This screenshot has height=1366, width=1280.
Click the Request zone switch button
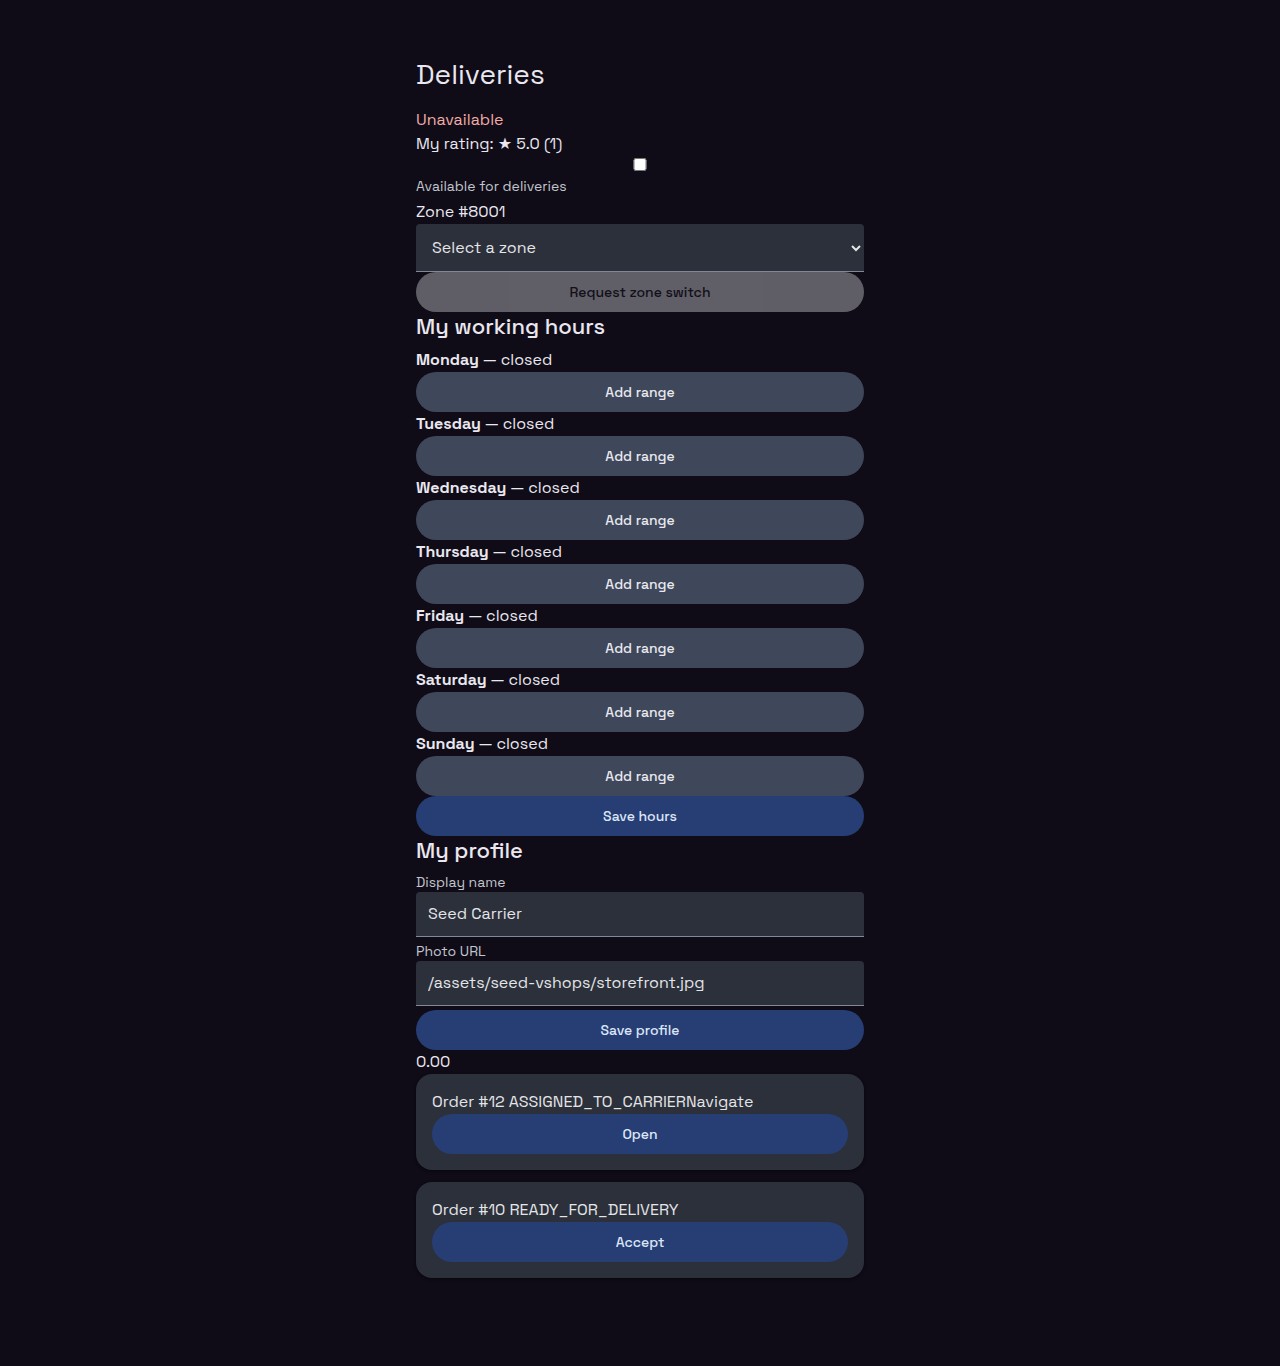pos(640,292)
